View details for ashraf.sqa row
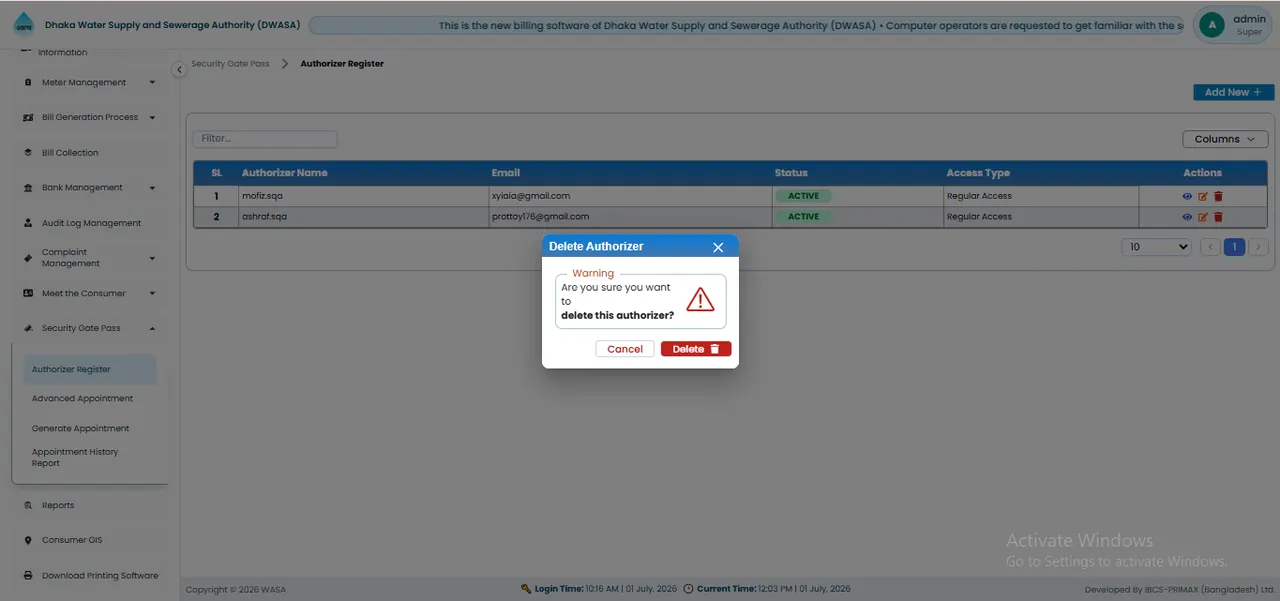This screenshot has height=601, width=1280. (1187, 217)
